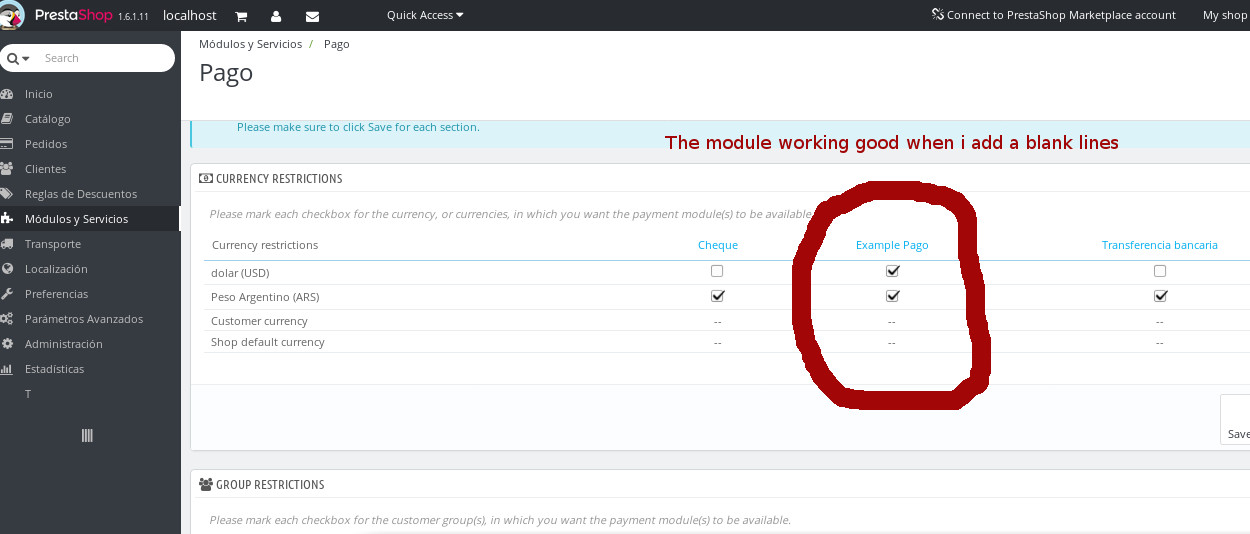Click the Currency restrictions column header

265,245
